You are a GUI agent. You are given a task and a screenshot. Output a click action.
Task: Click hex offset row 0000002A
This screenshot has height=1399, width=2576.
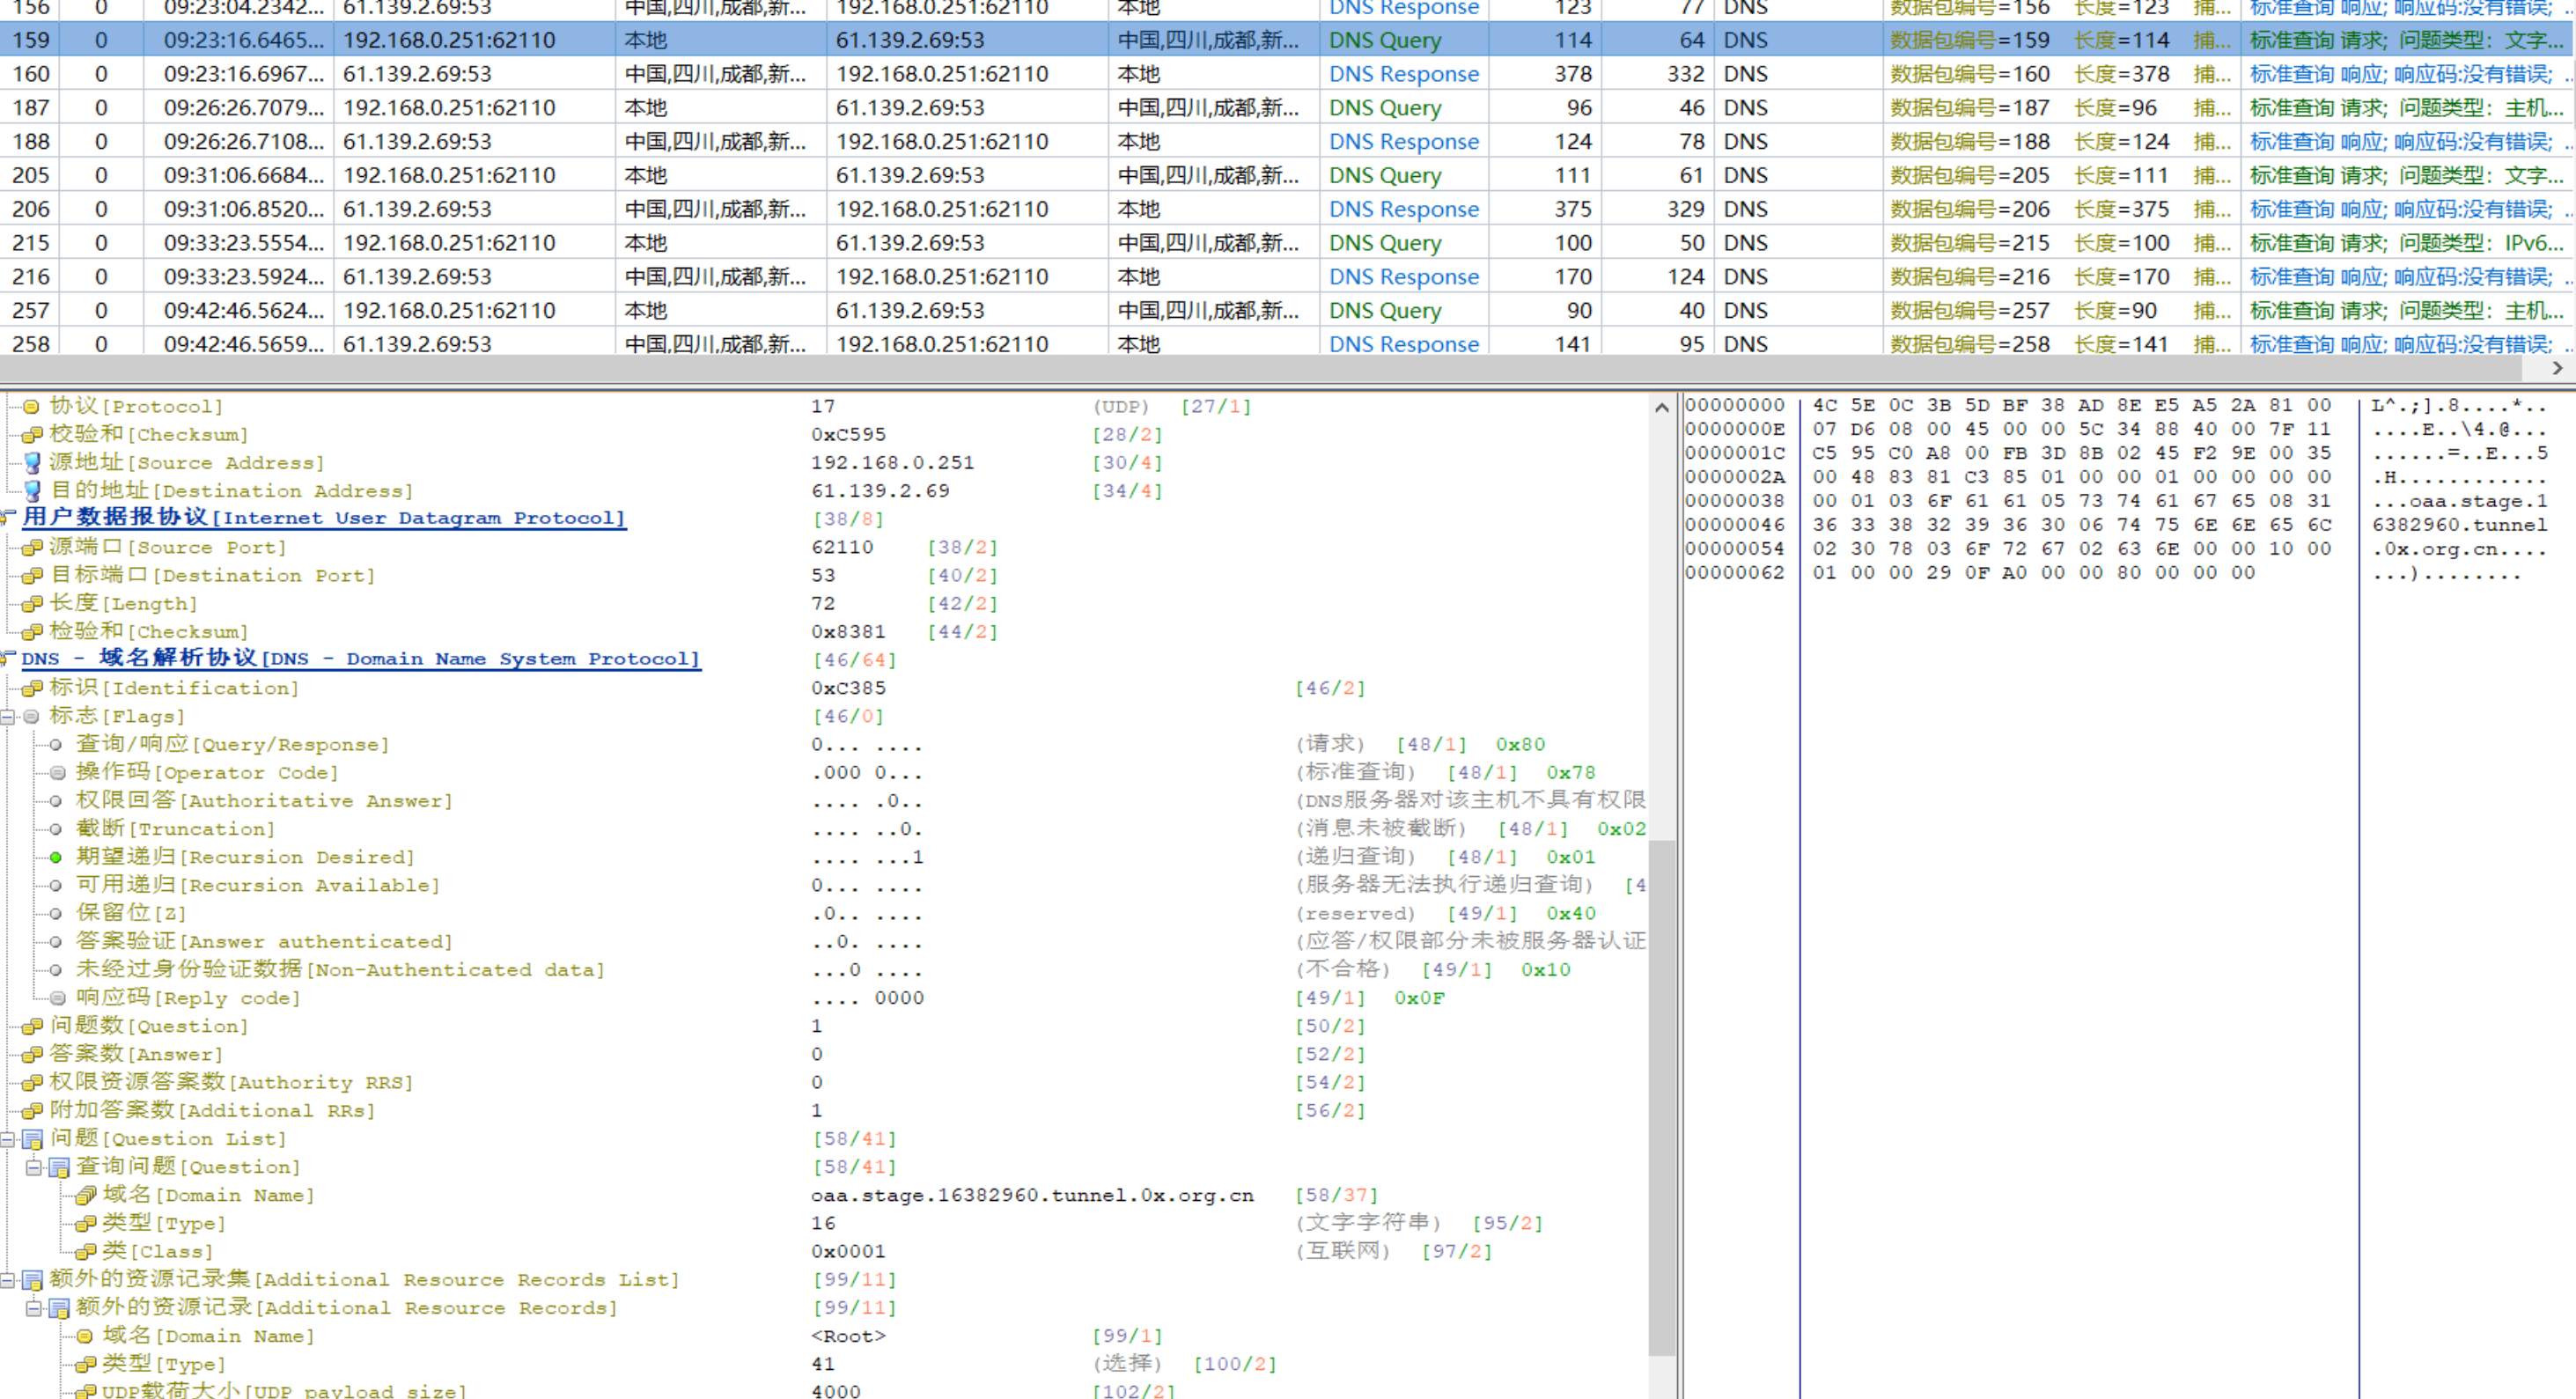[1735, 476]
